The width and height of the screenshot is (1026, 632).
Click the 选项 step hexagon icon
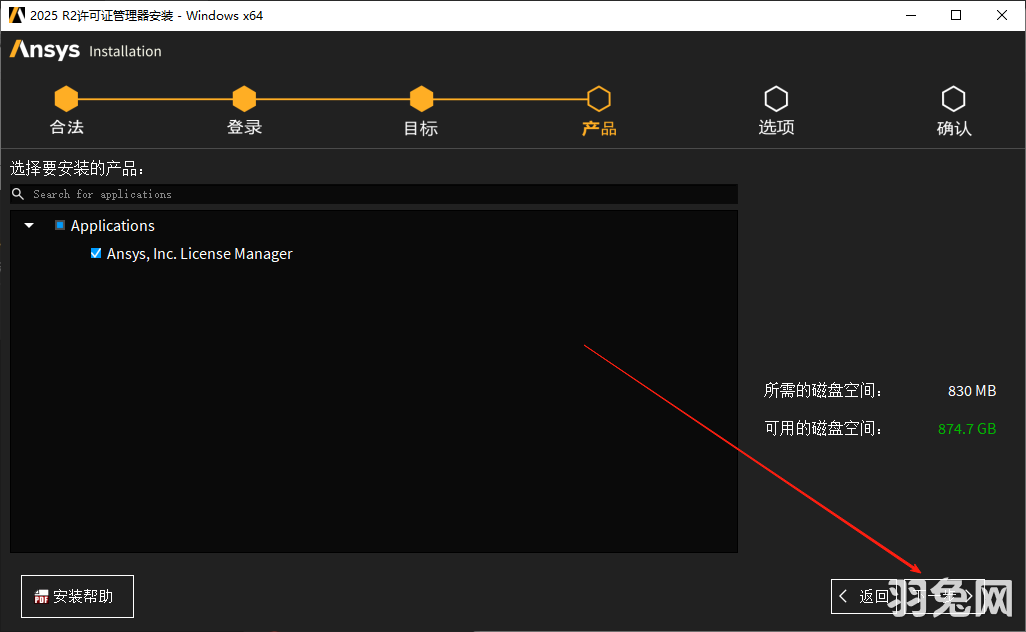coord(776,99)
